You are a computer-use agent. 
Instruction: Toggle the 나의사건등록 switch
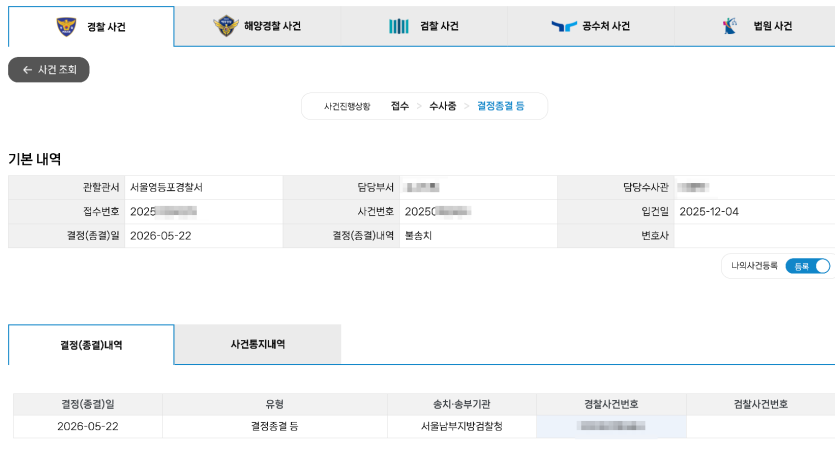click(x=808, y=266)
